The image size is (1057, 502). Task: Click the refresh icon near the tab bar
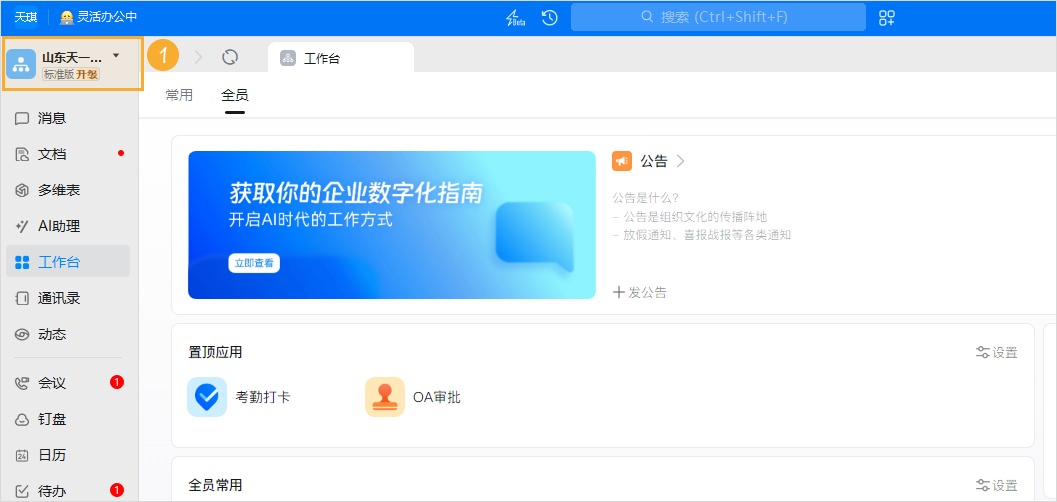pos(230,57)
